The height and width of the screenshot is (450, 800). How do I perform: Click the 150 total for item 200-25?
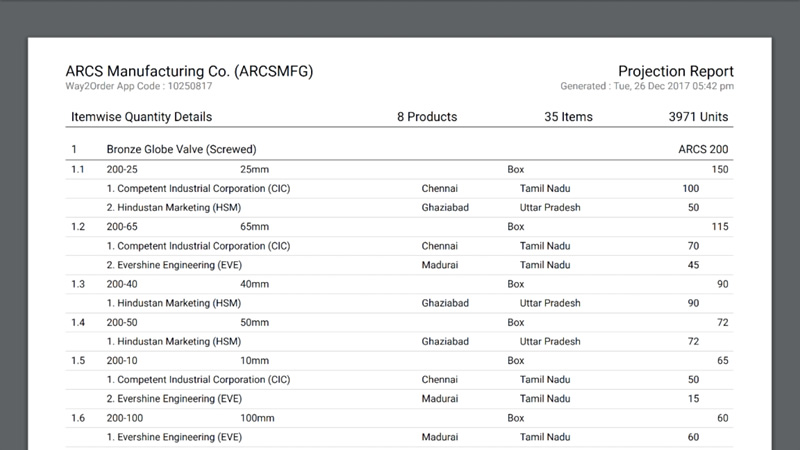point(720,169)
